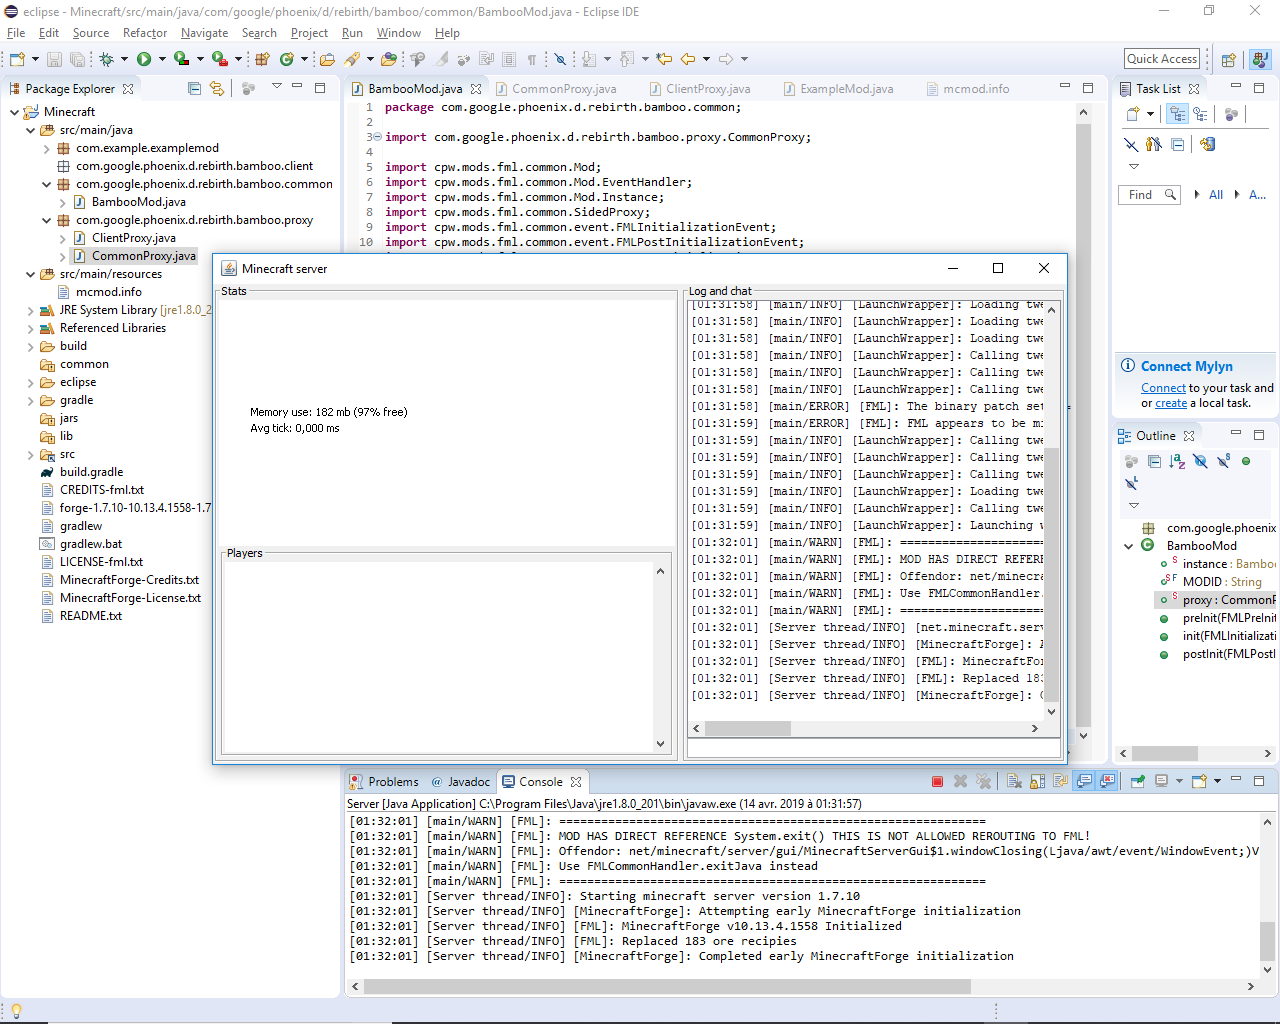This screenshot has width=1280, height=1024.
Task: Click the Pin Console icon
Action: point(1137,782)
